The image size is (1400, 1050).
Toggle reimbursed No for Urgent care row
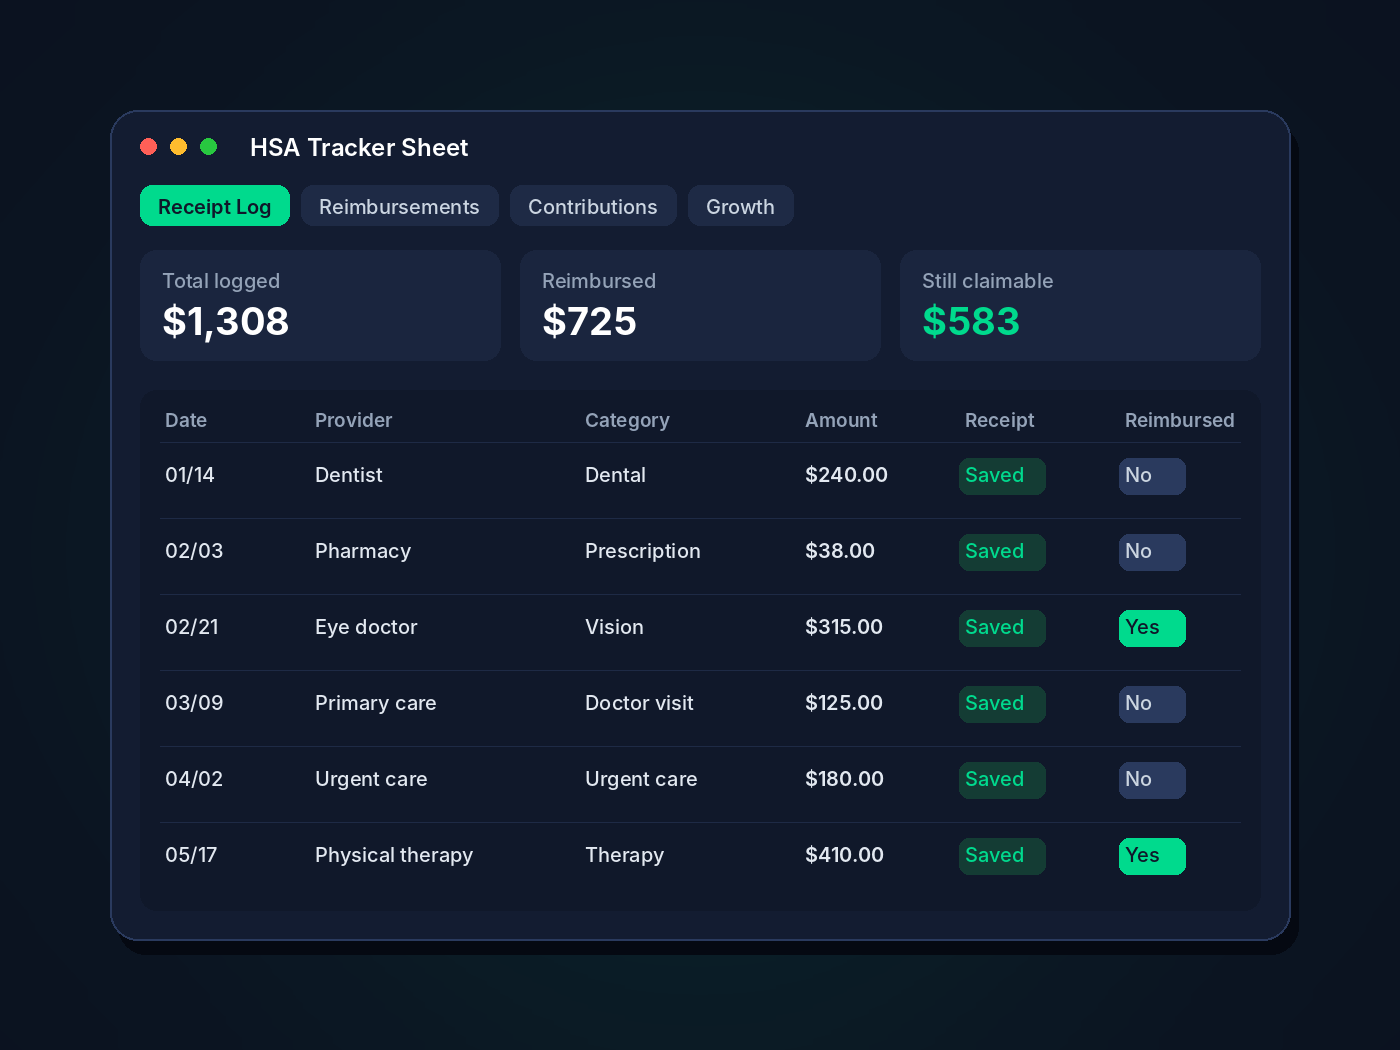click(1152, 780)
